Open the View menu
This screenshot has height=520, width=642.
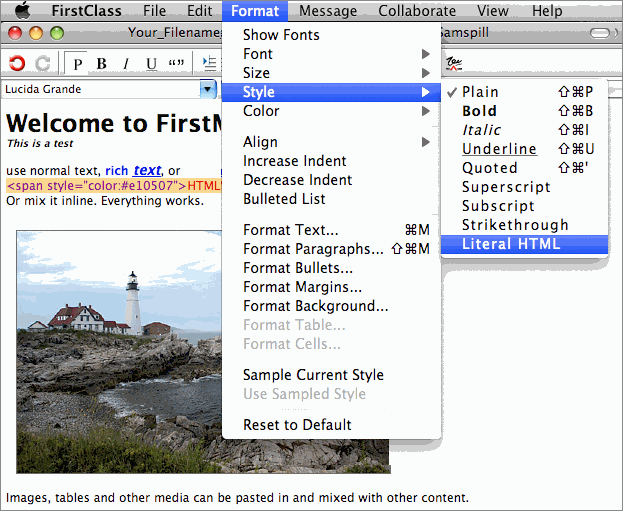pos(493,11)
